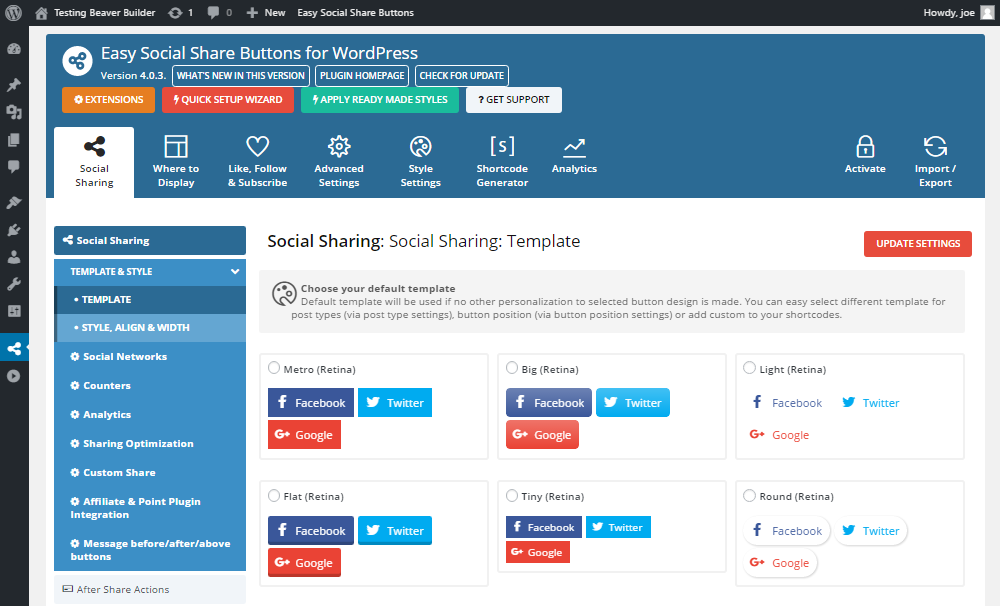The image size is (1000, 606).
Task: Click What's New In This Version
Action: 241,76
